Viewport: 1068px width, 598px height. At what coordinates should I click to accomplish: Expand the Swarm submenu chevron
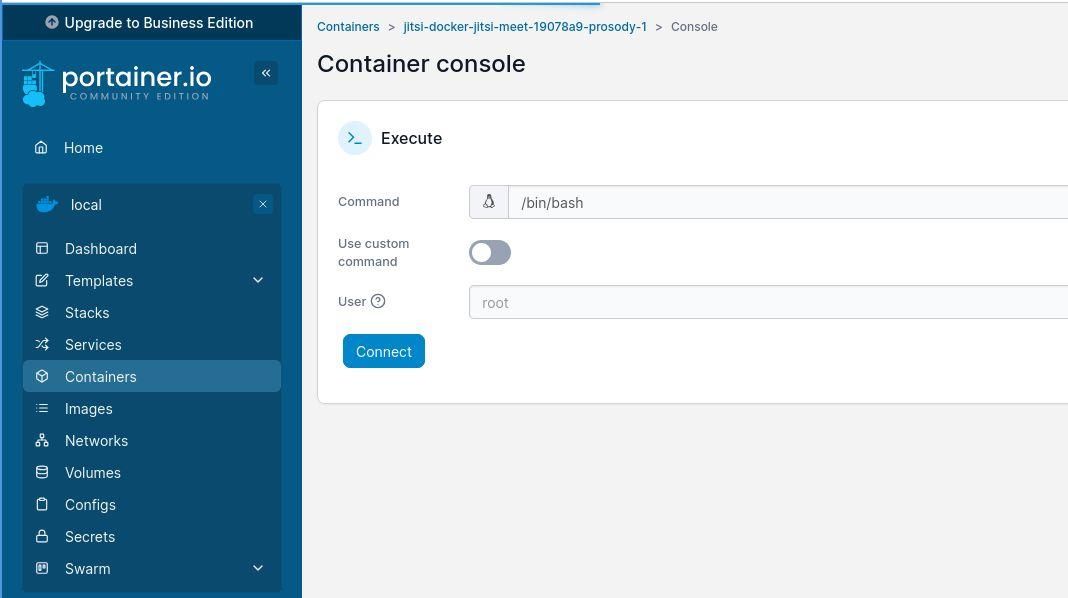click(x=258, y=568)
